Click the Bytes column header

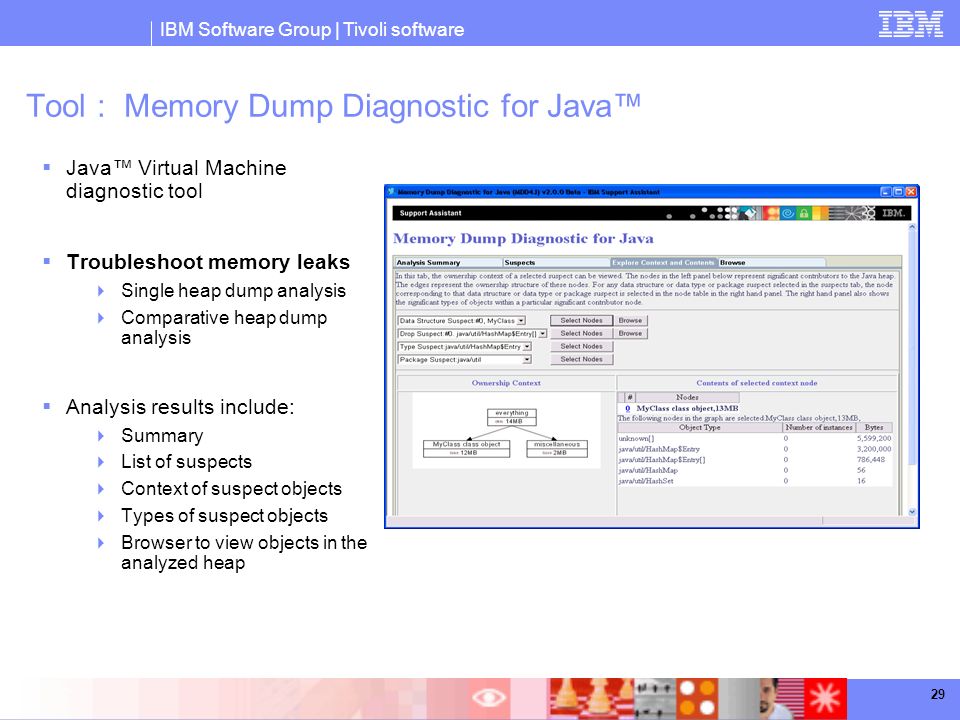874,427
